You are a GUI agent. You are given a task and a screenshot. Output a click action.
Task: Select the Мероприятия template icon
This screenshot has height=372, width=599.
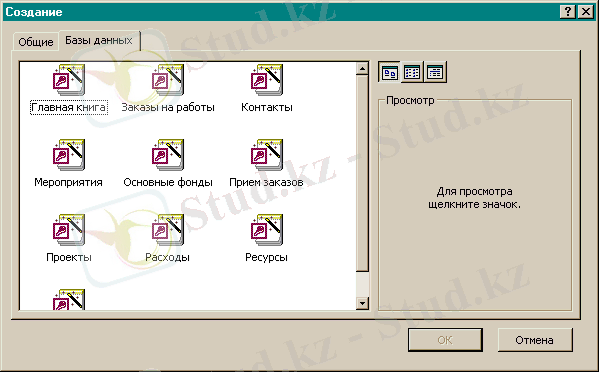(69, 155)
